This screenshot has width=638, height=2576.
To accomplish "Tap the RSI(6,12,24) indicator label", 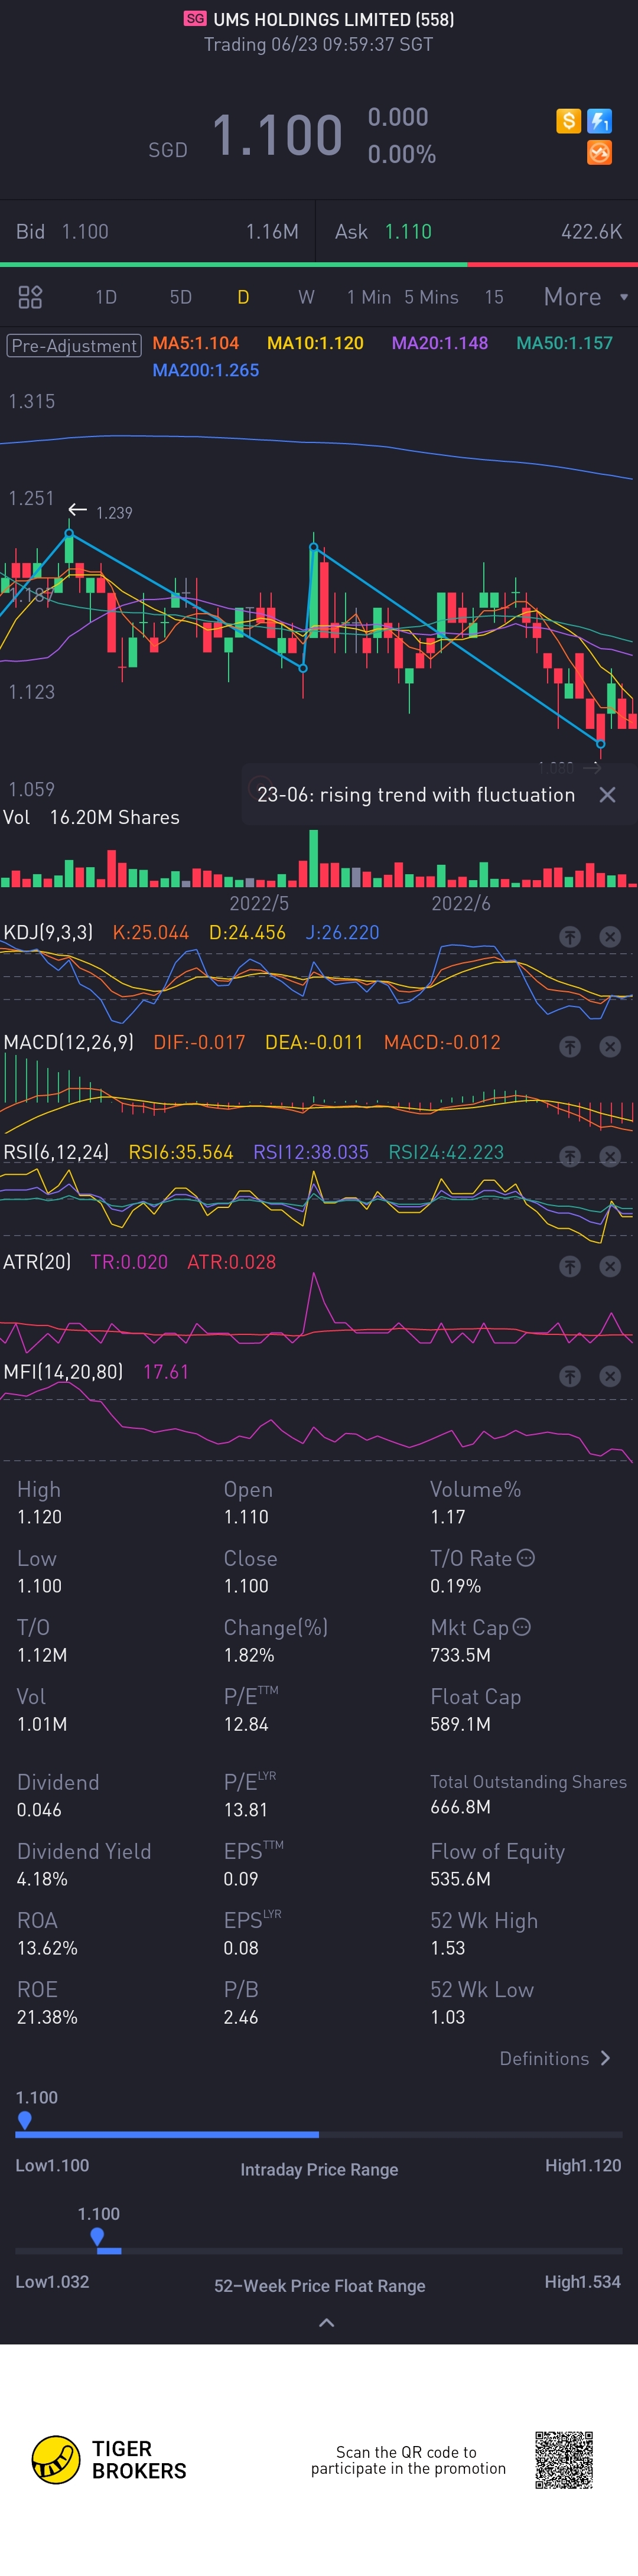I will [56, 1152].
